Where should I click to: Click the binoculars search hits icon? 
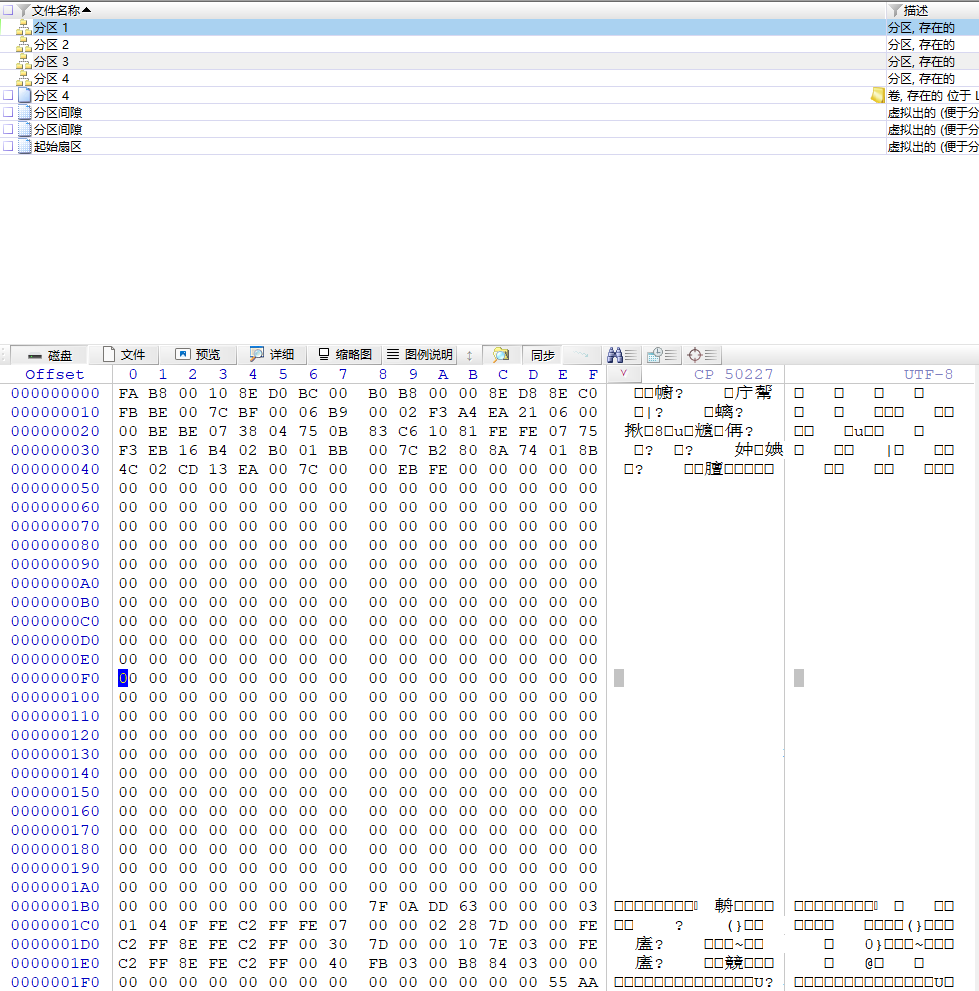622,355
